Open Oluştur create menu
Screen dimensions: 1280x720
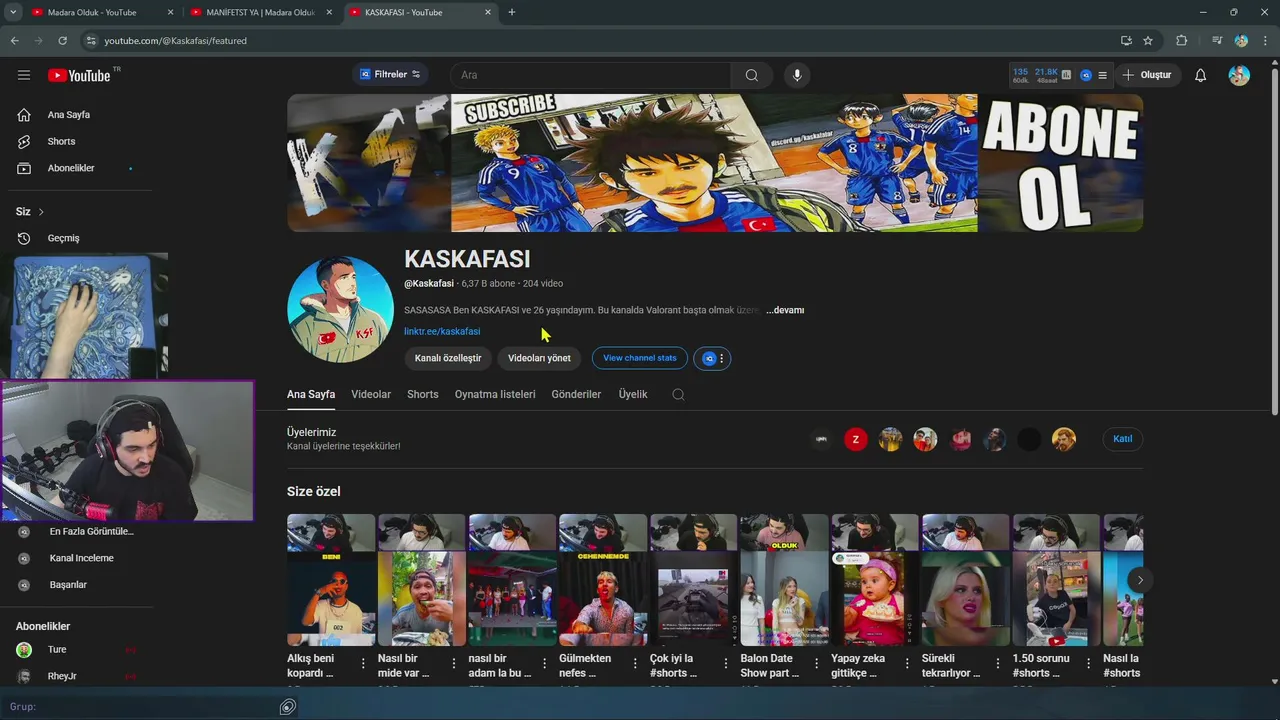pos(1147,75)
